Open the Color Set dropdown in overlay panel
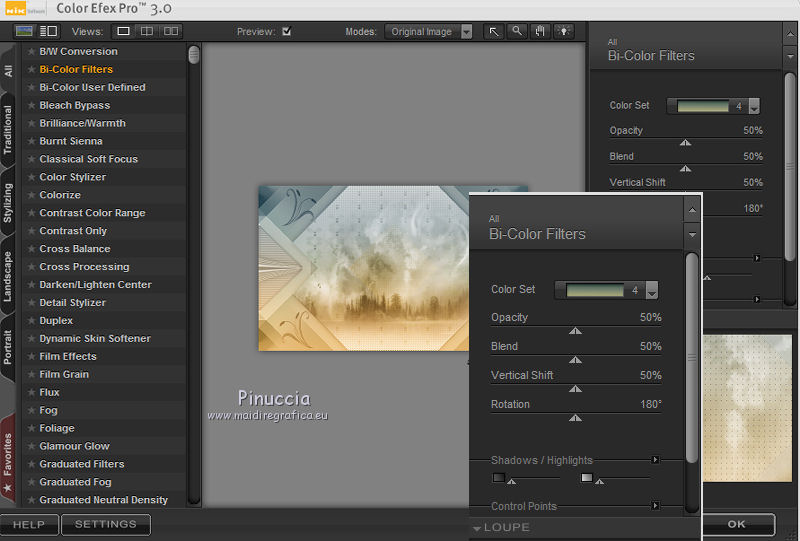The height and width of the screenshot is (541, 800). click(x=652, y=290)
